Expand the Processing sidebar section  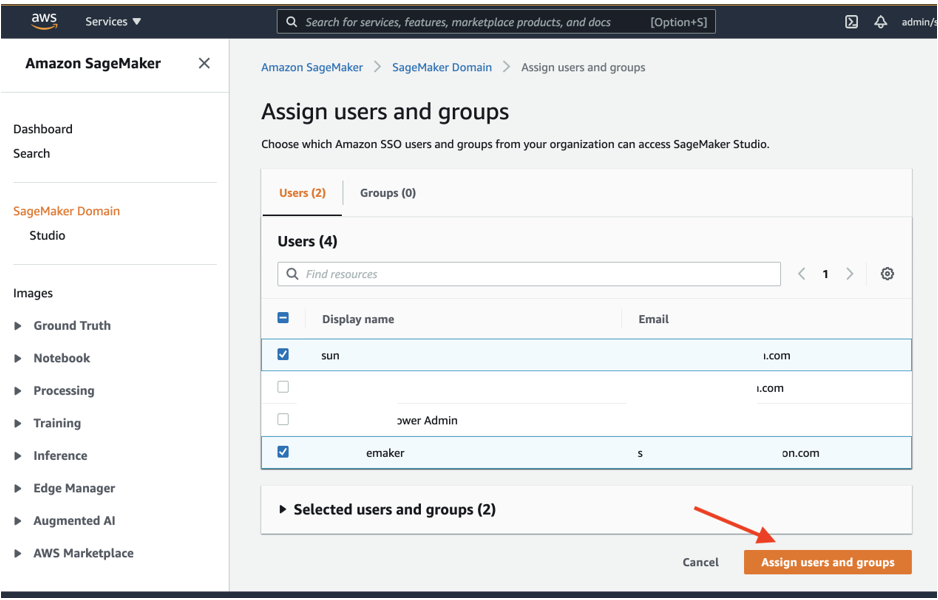tap(18, 391)
